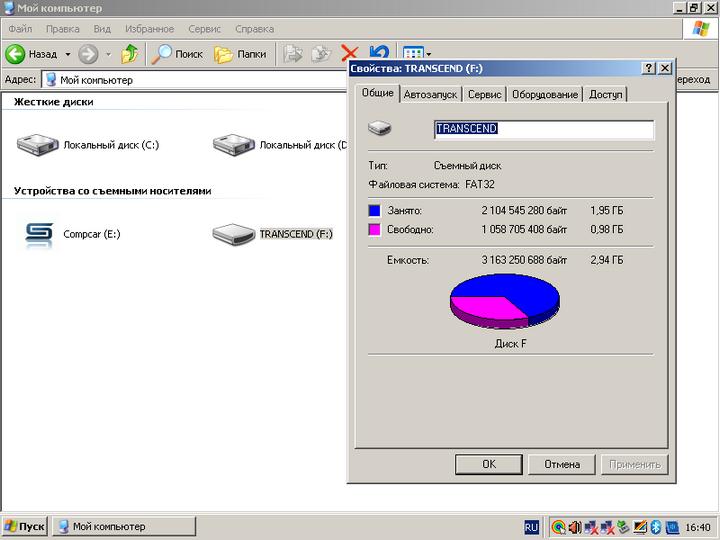Click the speaker volume tray icon
The height and width of the screenshot is (540, 720).
(x=574, y=527)
